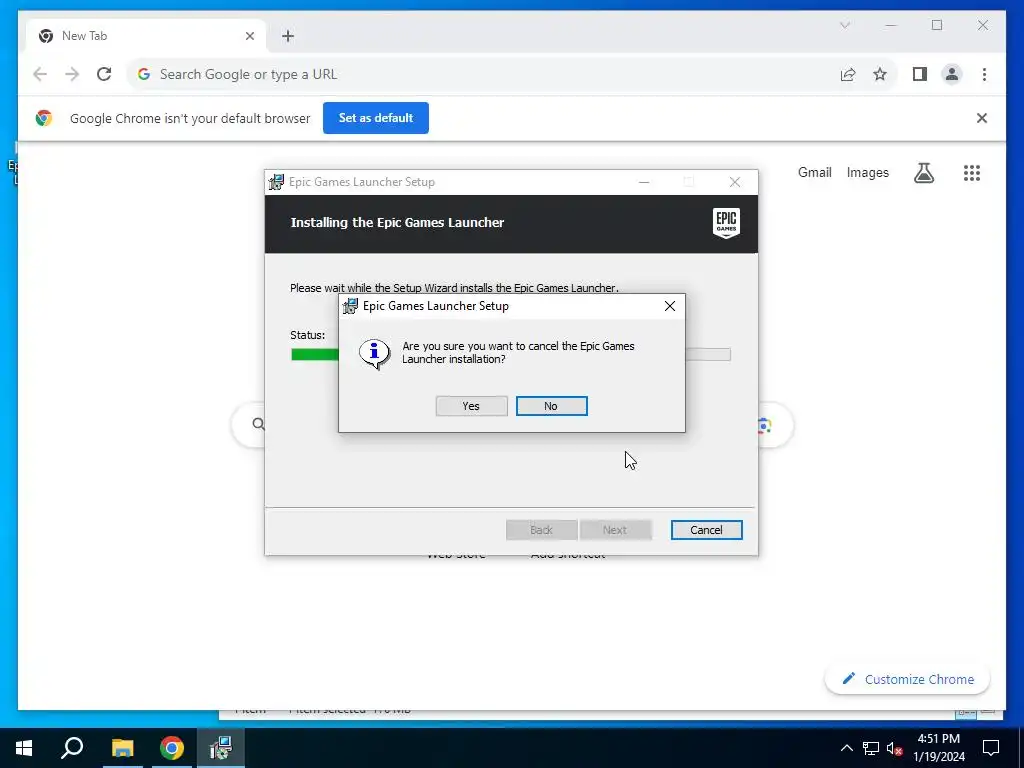
Task: Click Customize Chrome button
Action: pyautogui.click(x=908, y=679)
